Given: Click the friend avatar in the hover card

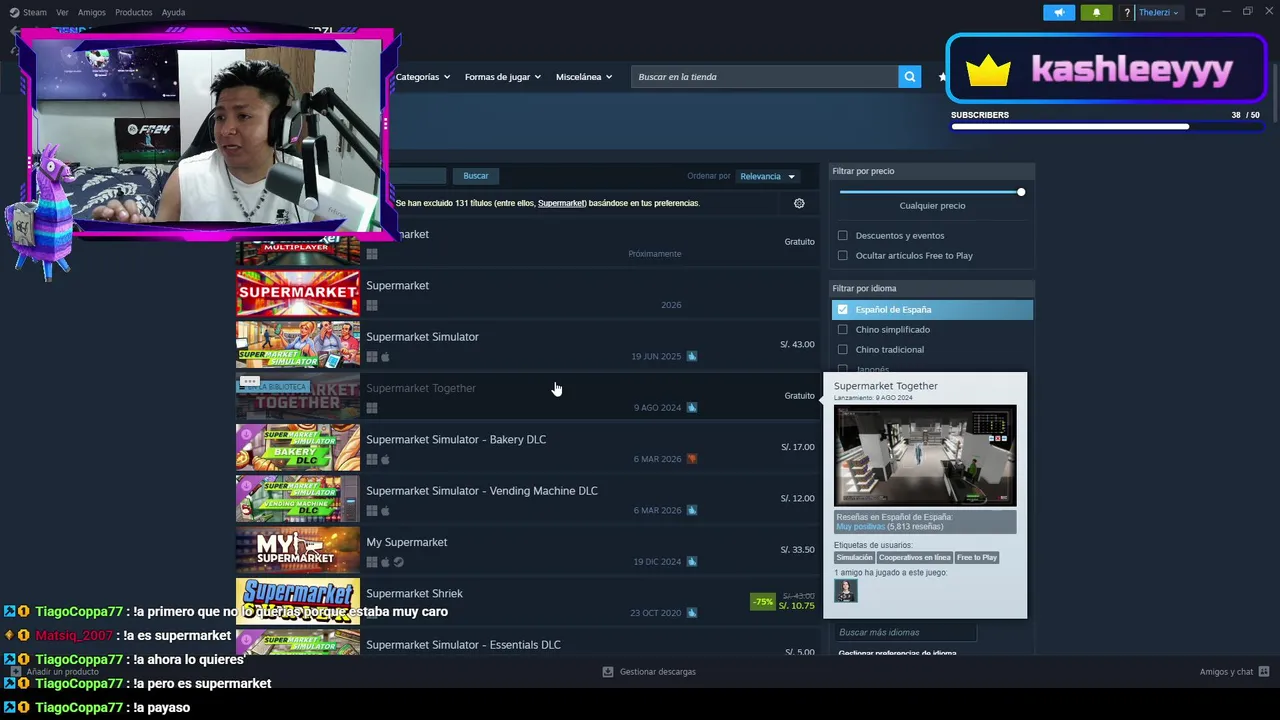Looking at the screenshot, I should point(846,591).
